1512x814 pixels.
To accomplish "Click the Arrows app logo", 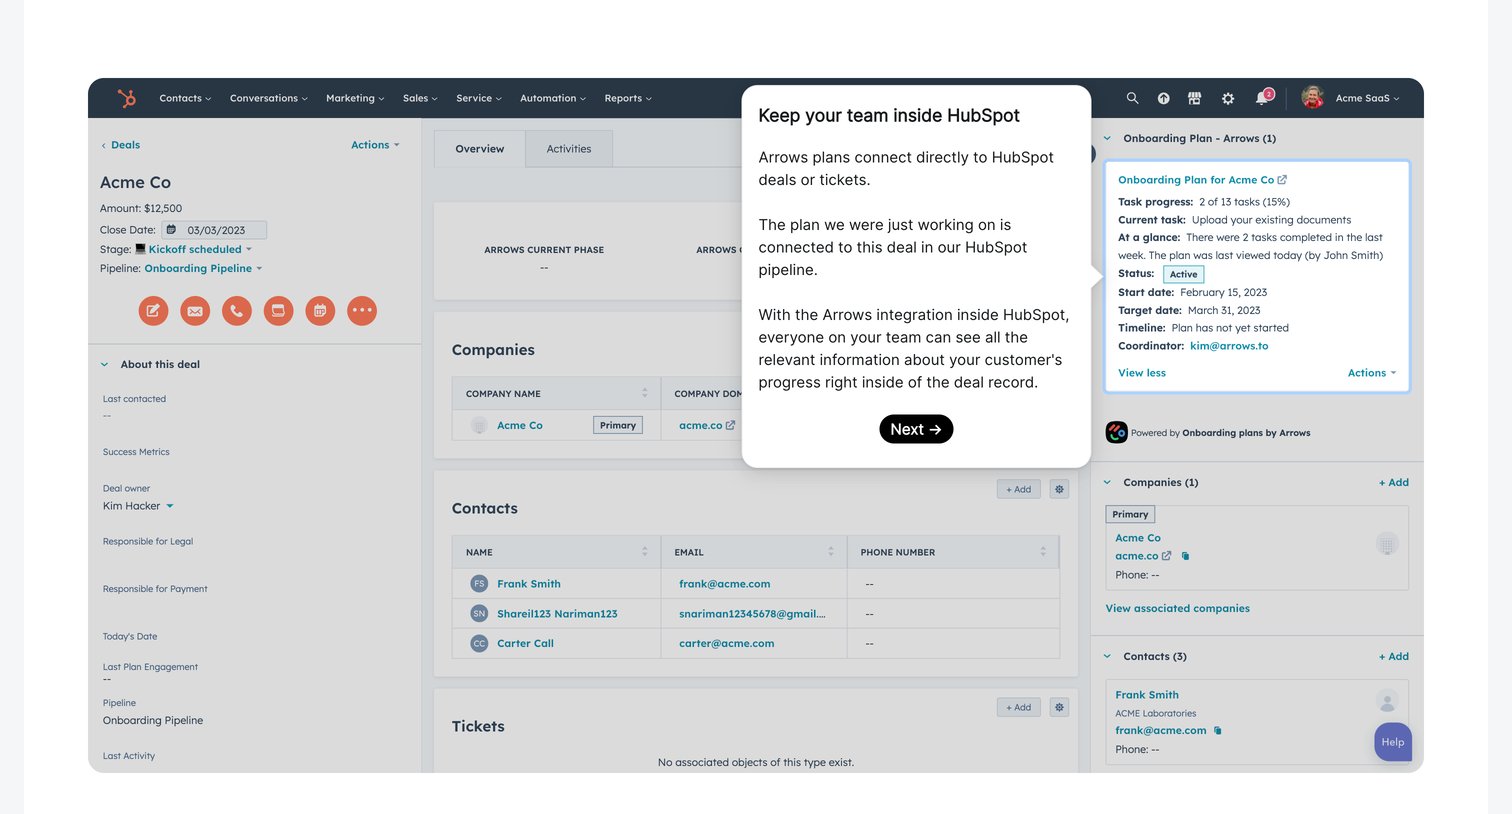I will tap(1116, 432).
